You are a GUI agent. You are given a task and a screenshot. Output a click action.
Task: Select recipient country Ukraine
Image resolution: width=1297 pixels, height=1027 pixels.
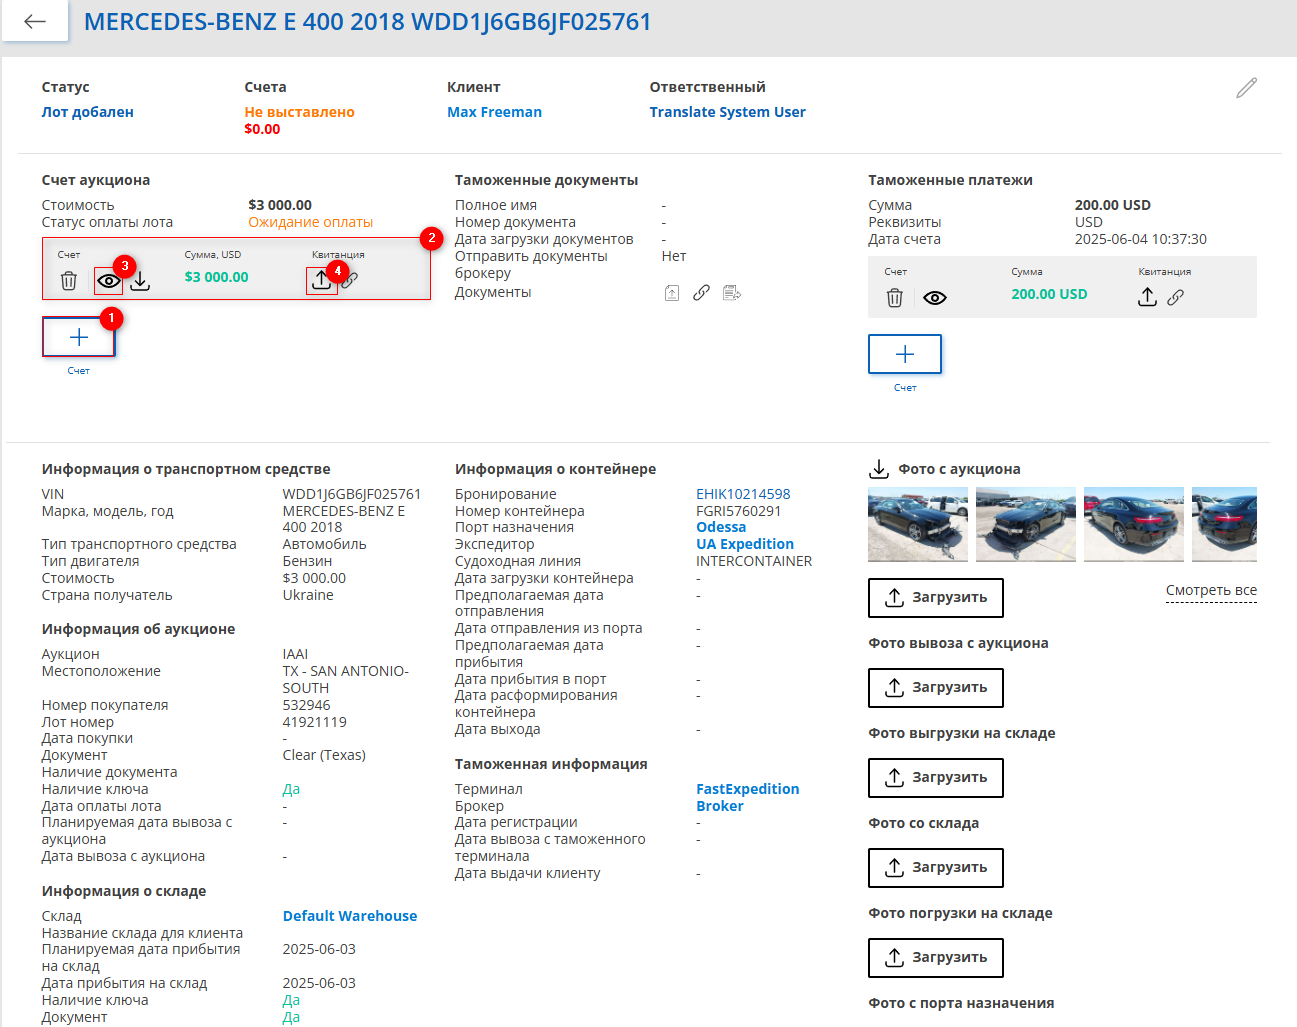tap(308, 595)
